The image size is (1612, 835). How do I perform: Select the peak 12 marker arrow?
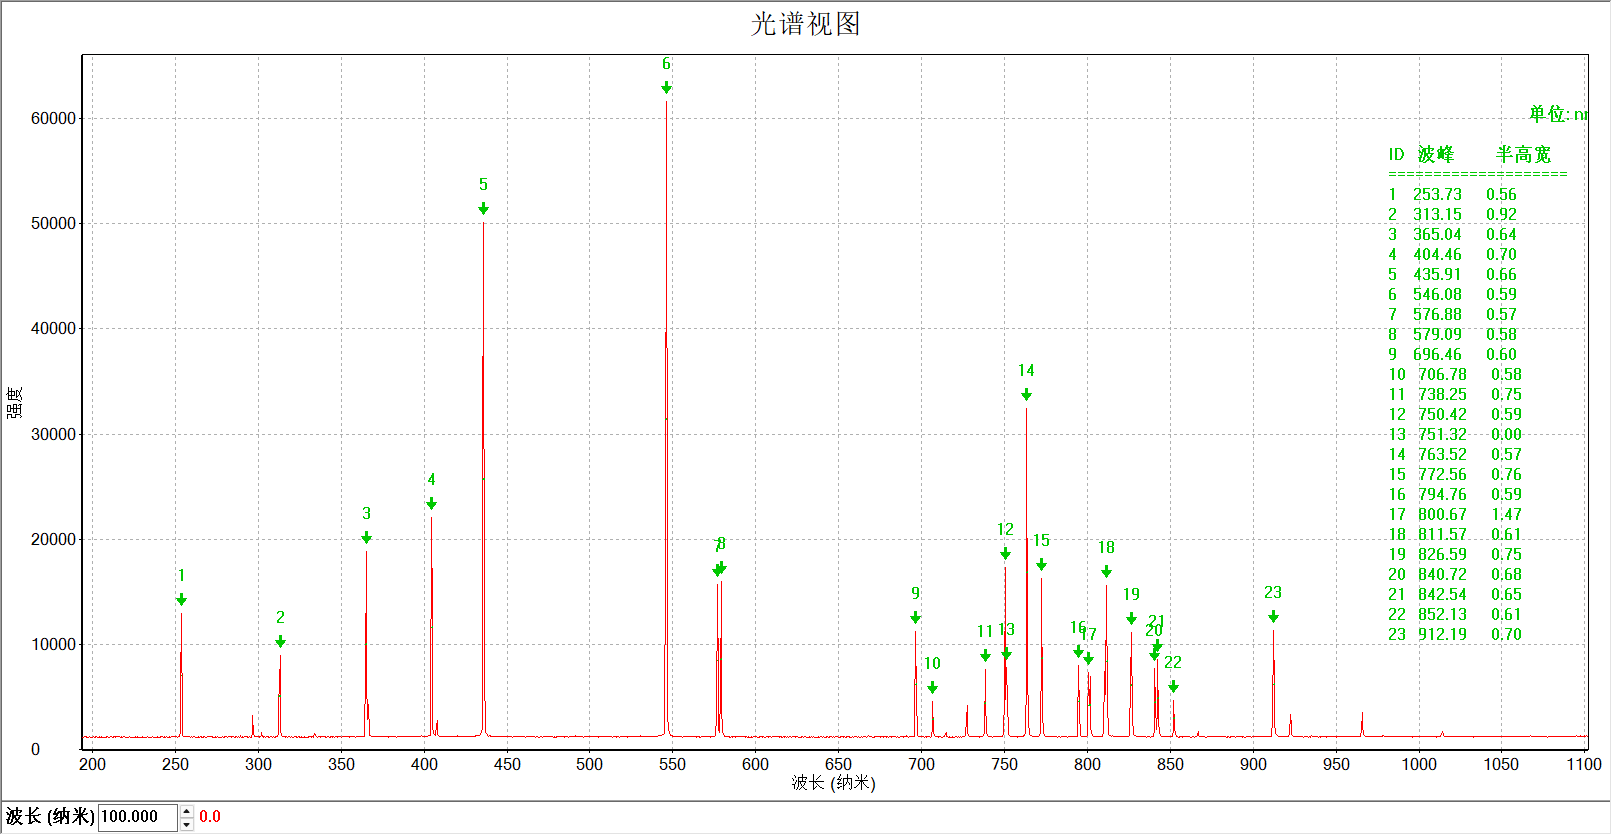1005,554
